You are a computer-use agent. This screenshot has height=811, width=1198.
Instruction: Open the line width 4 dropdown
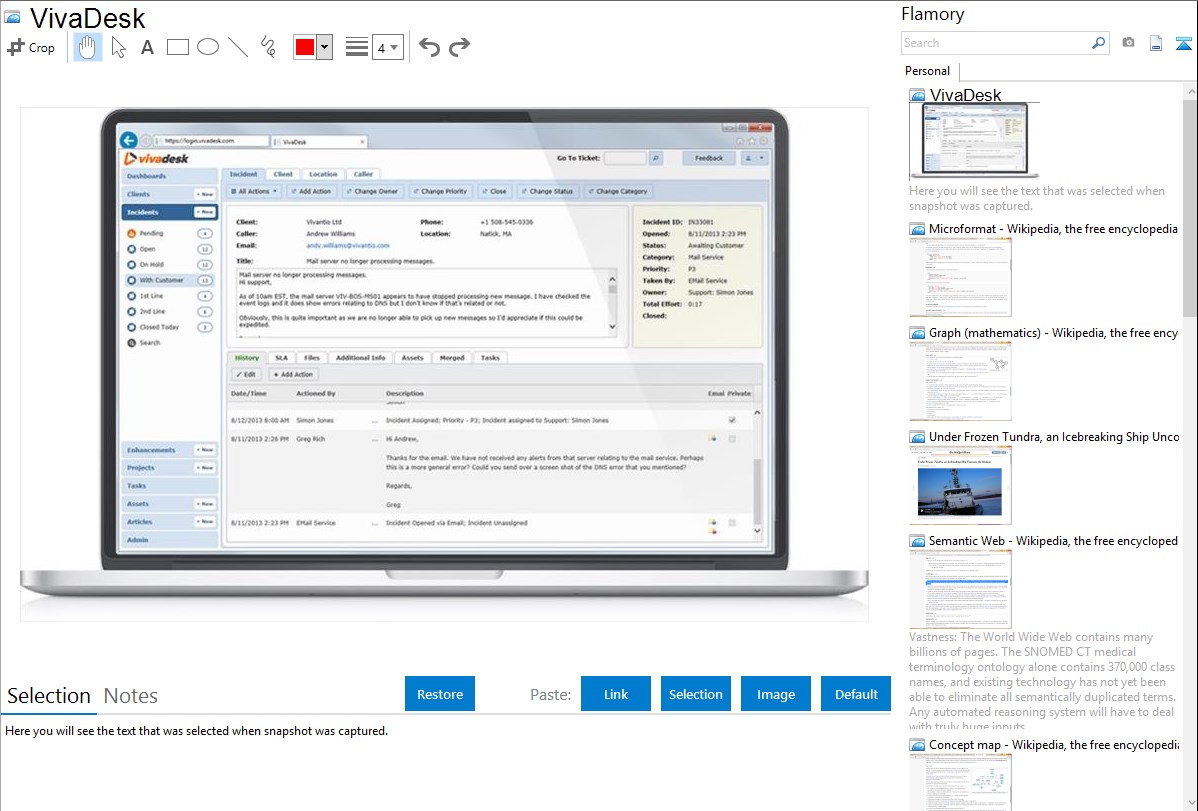point(387,48)
